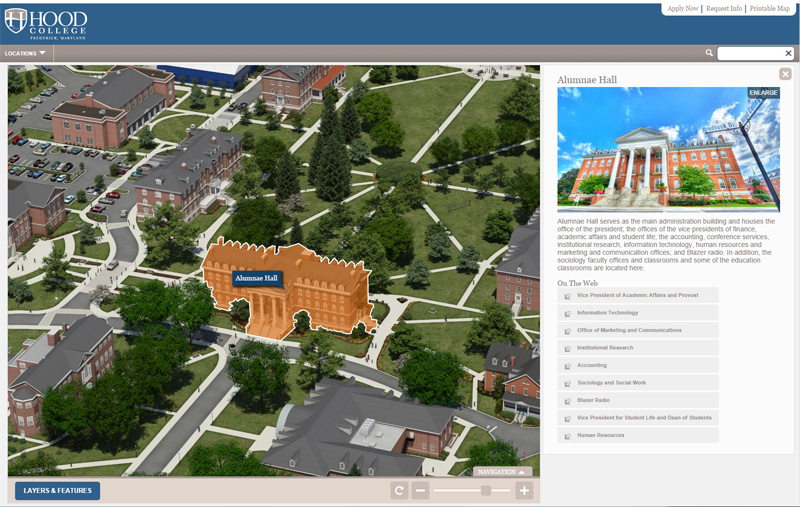This screenshot has width=800, height=507.
Task: Open the Printable Map link
Action: tap(769, 8)
